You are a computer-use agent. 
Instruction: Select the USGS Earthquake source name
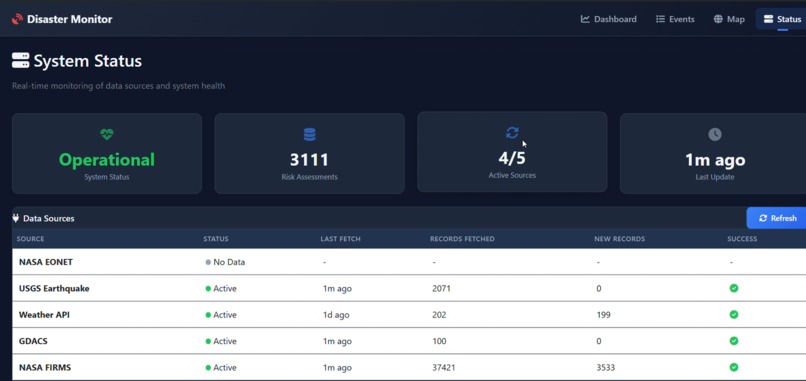tap(54, 288)
